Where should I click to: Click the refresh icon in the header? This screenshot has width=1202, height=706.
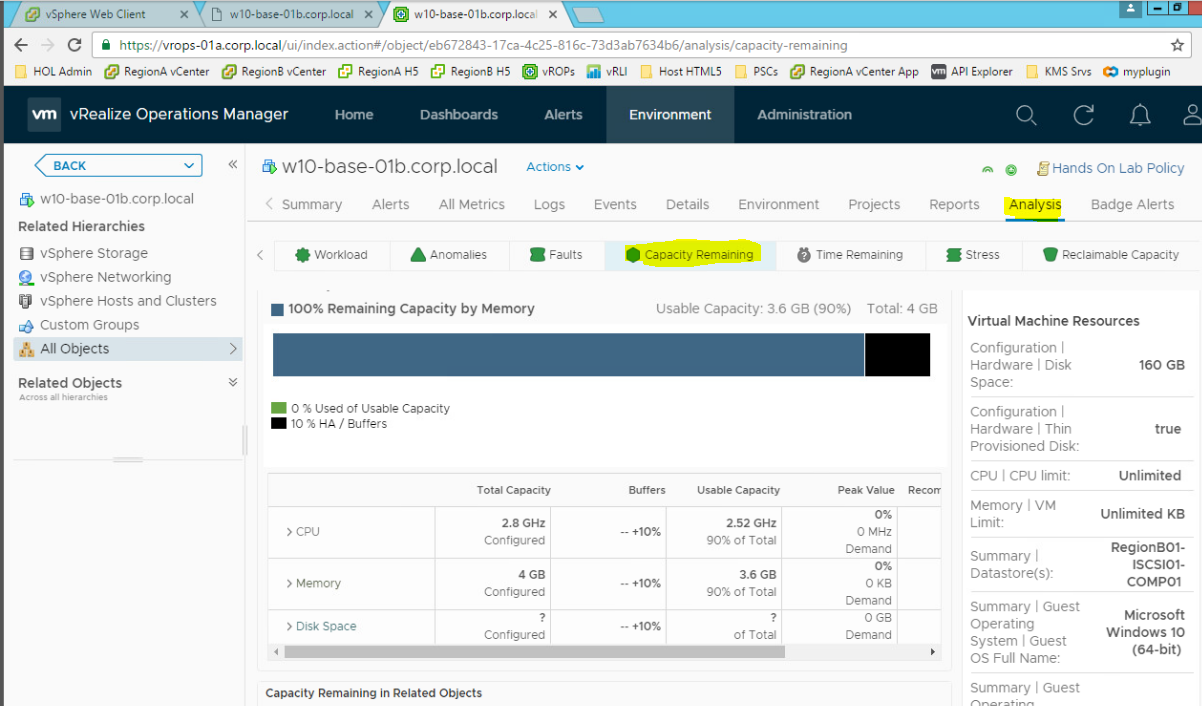click(1083, 115)
